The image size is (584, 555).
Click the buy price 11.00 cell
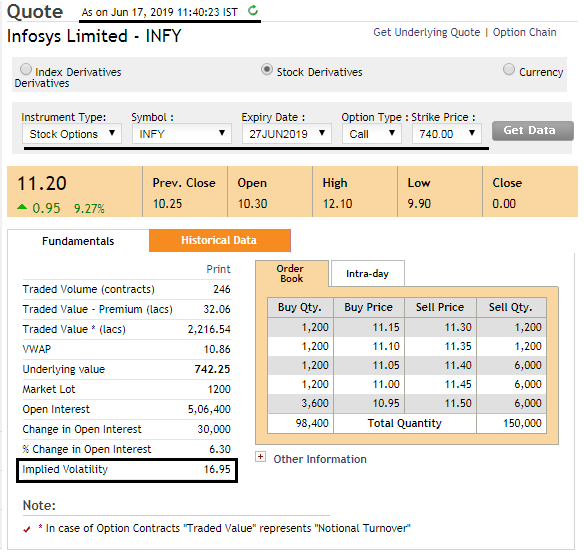369,384
